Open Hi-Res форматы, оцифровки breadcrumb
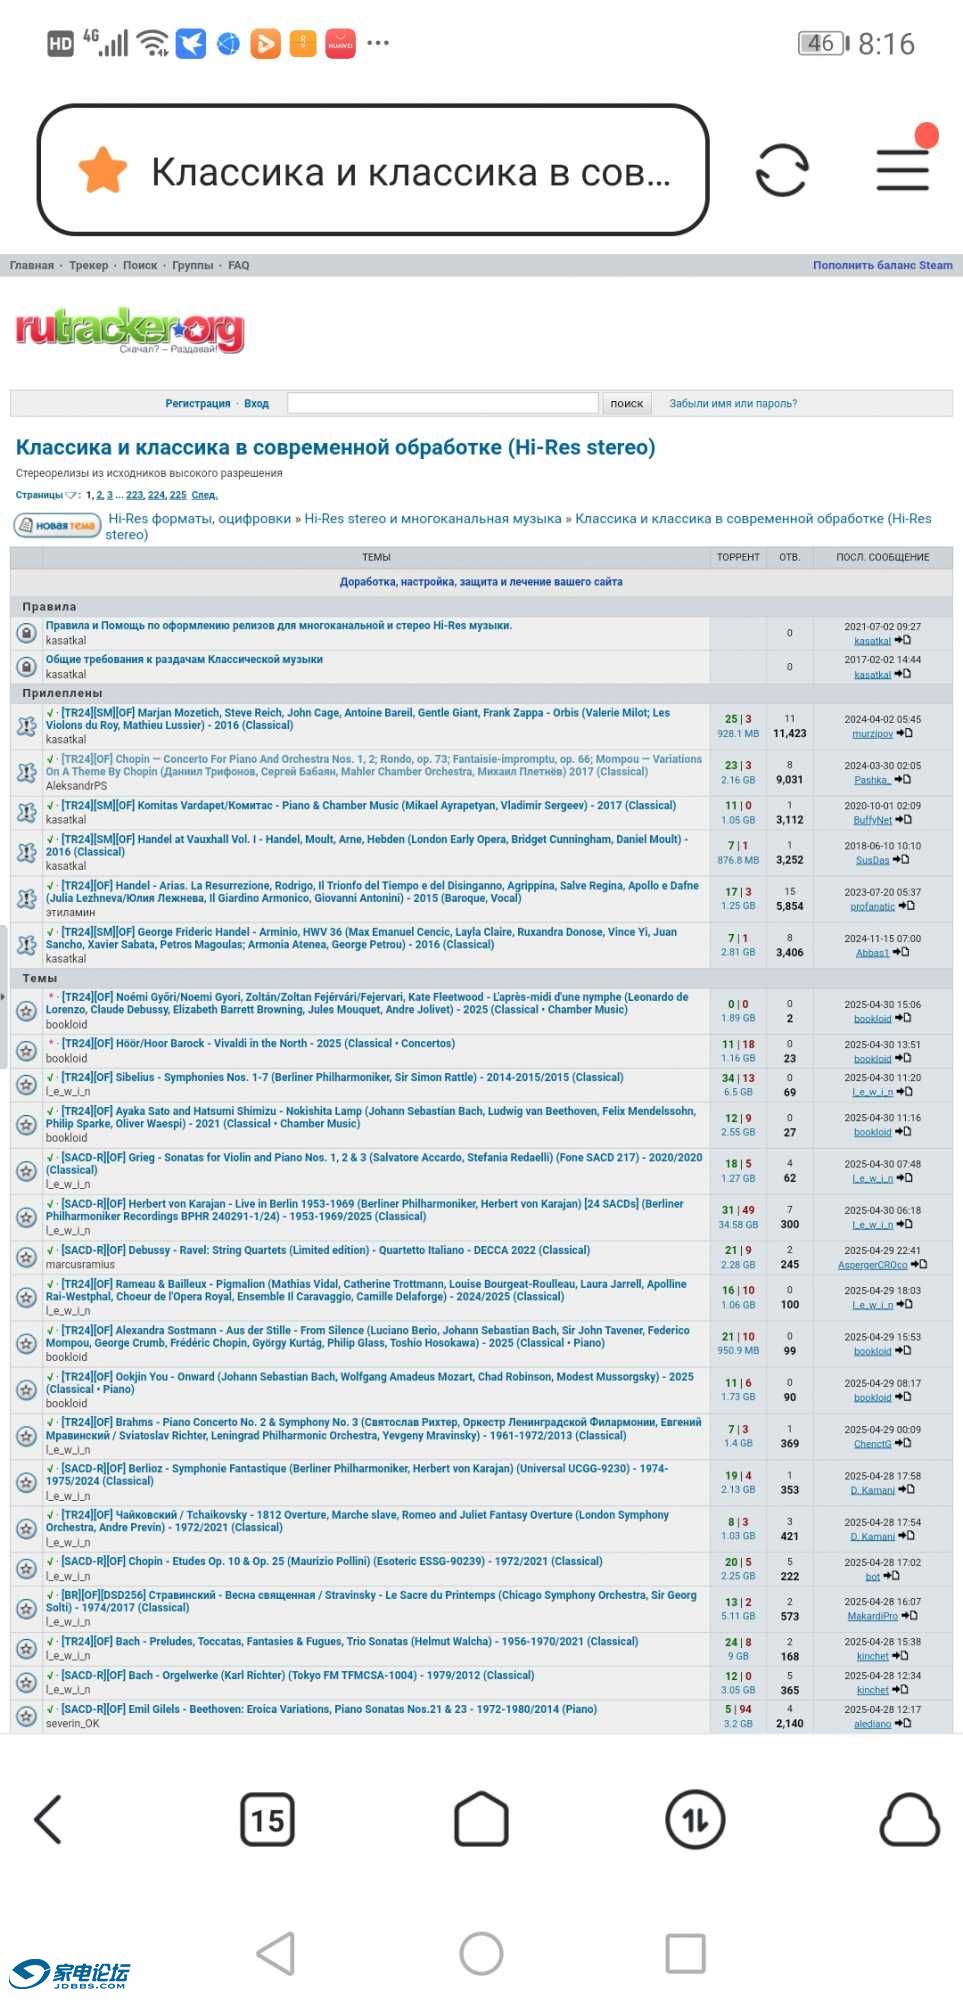Screen dimensions: 963x2000 click(200, 518)
